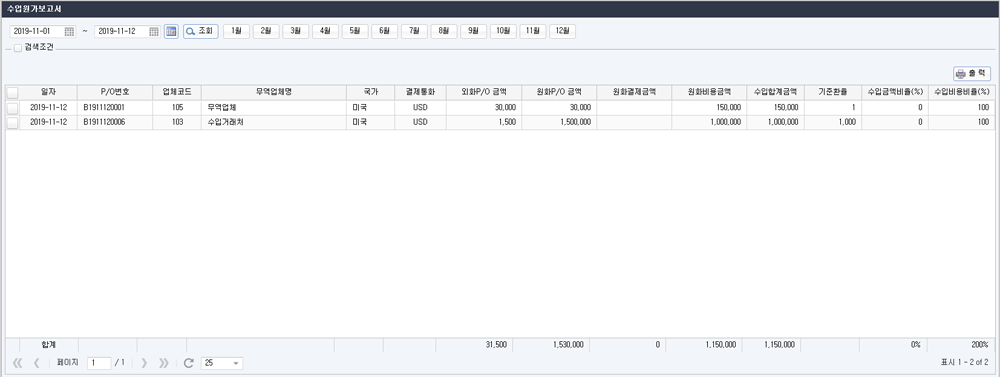Click the 1,500,000 원화P/O amount cell
This screenshot has height=377, width=1000.
[x=559, y=122]
